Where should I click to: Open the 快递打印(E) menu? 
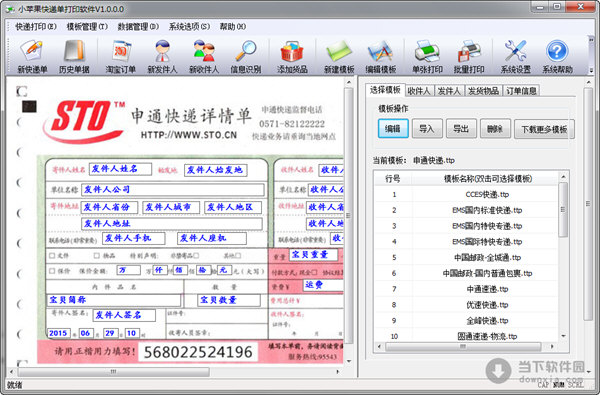coord(36,26)
